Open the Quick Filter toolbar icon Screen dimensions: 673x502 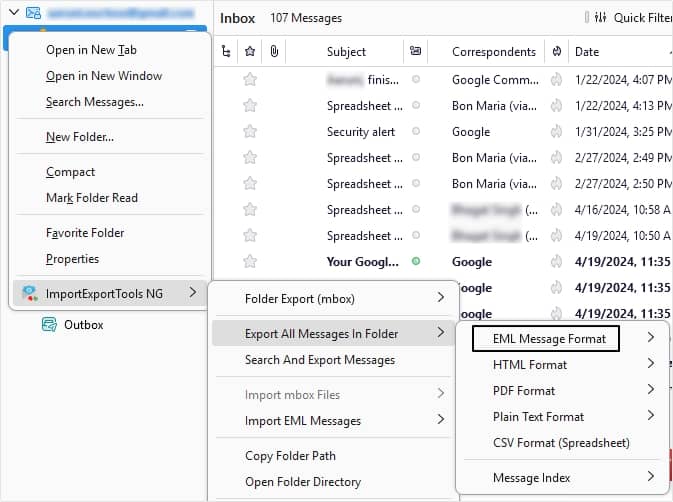click(600, 17)
